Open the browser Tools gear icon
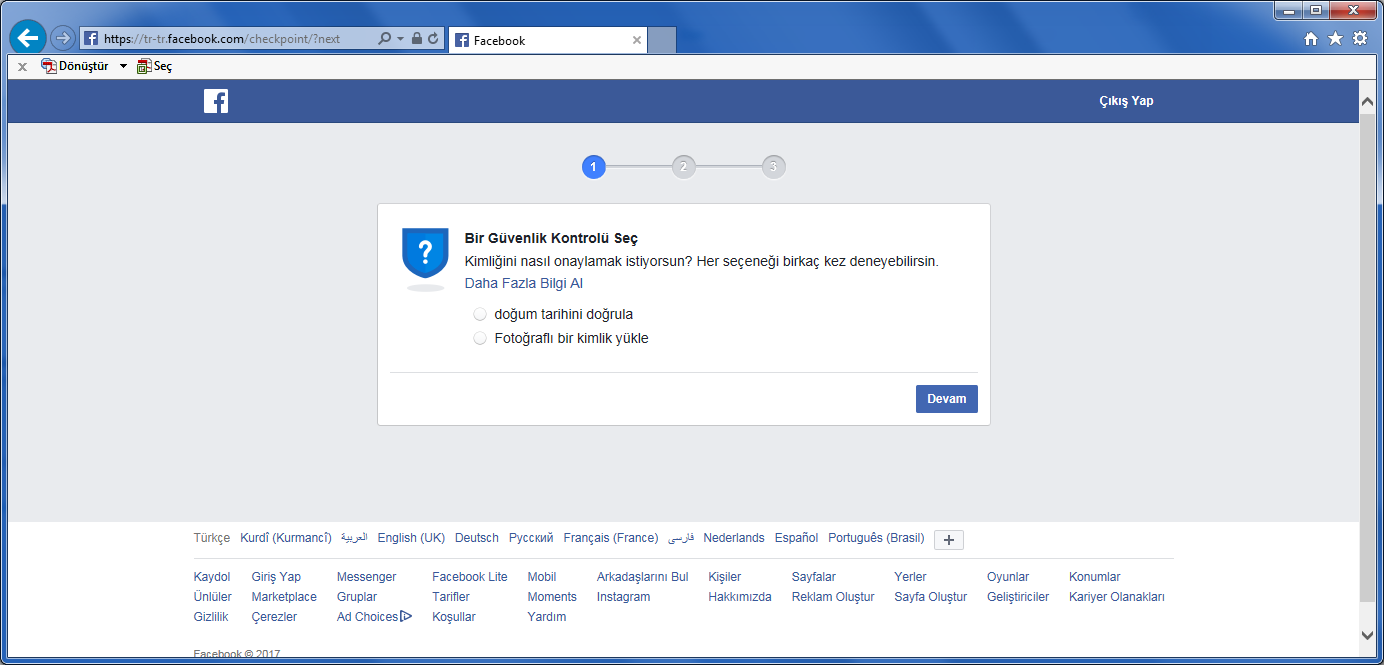 tap(1360, 39)
